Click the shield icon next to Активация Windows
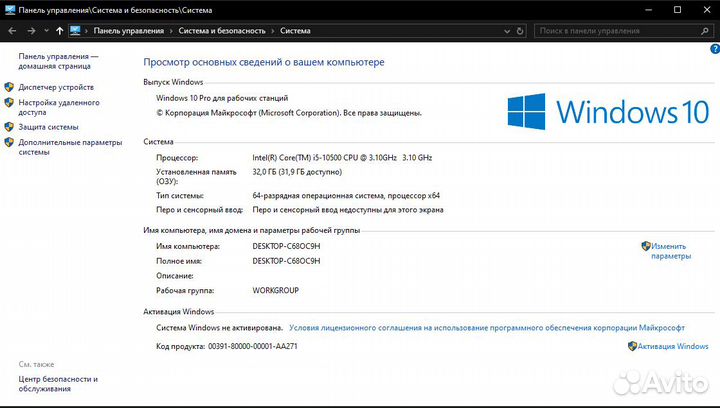 coord(632,346)
